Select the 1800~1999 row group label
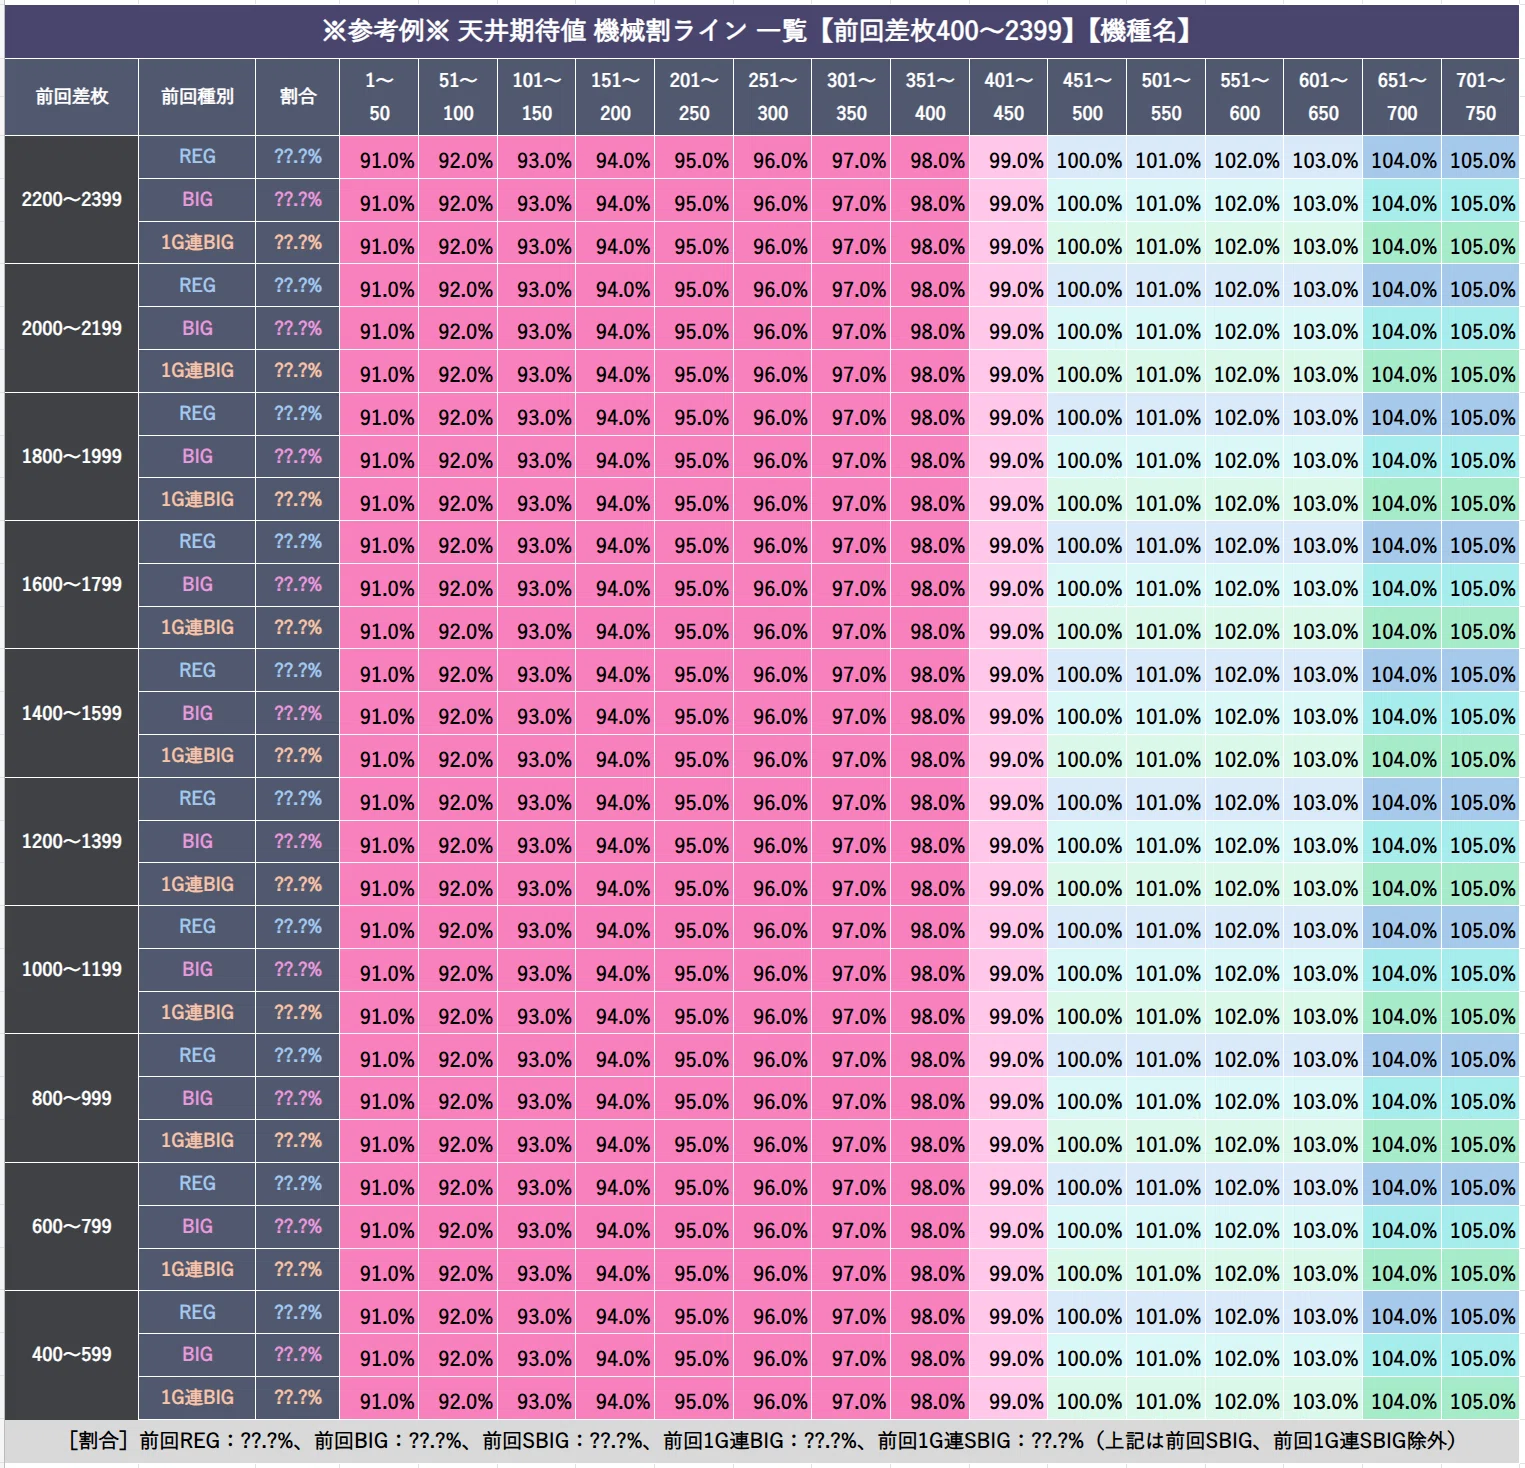Viewport: 1525px width, 1468px height. click(x=71, y=456)
